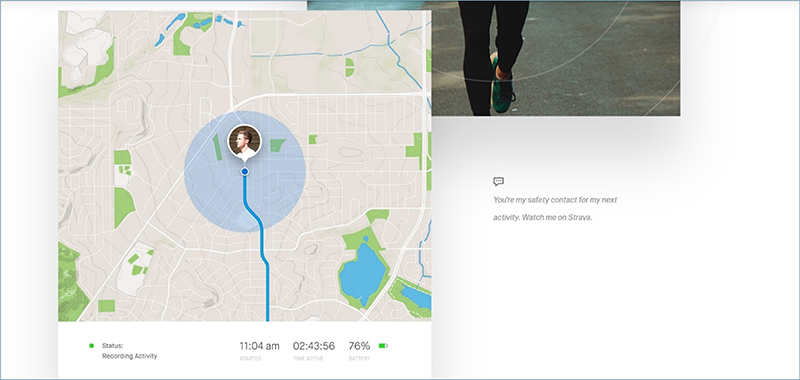The image size is (800, 380).
Task: Click the speech bubble message icon
Action: click(498, 181)
